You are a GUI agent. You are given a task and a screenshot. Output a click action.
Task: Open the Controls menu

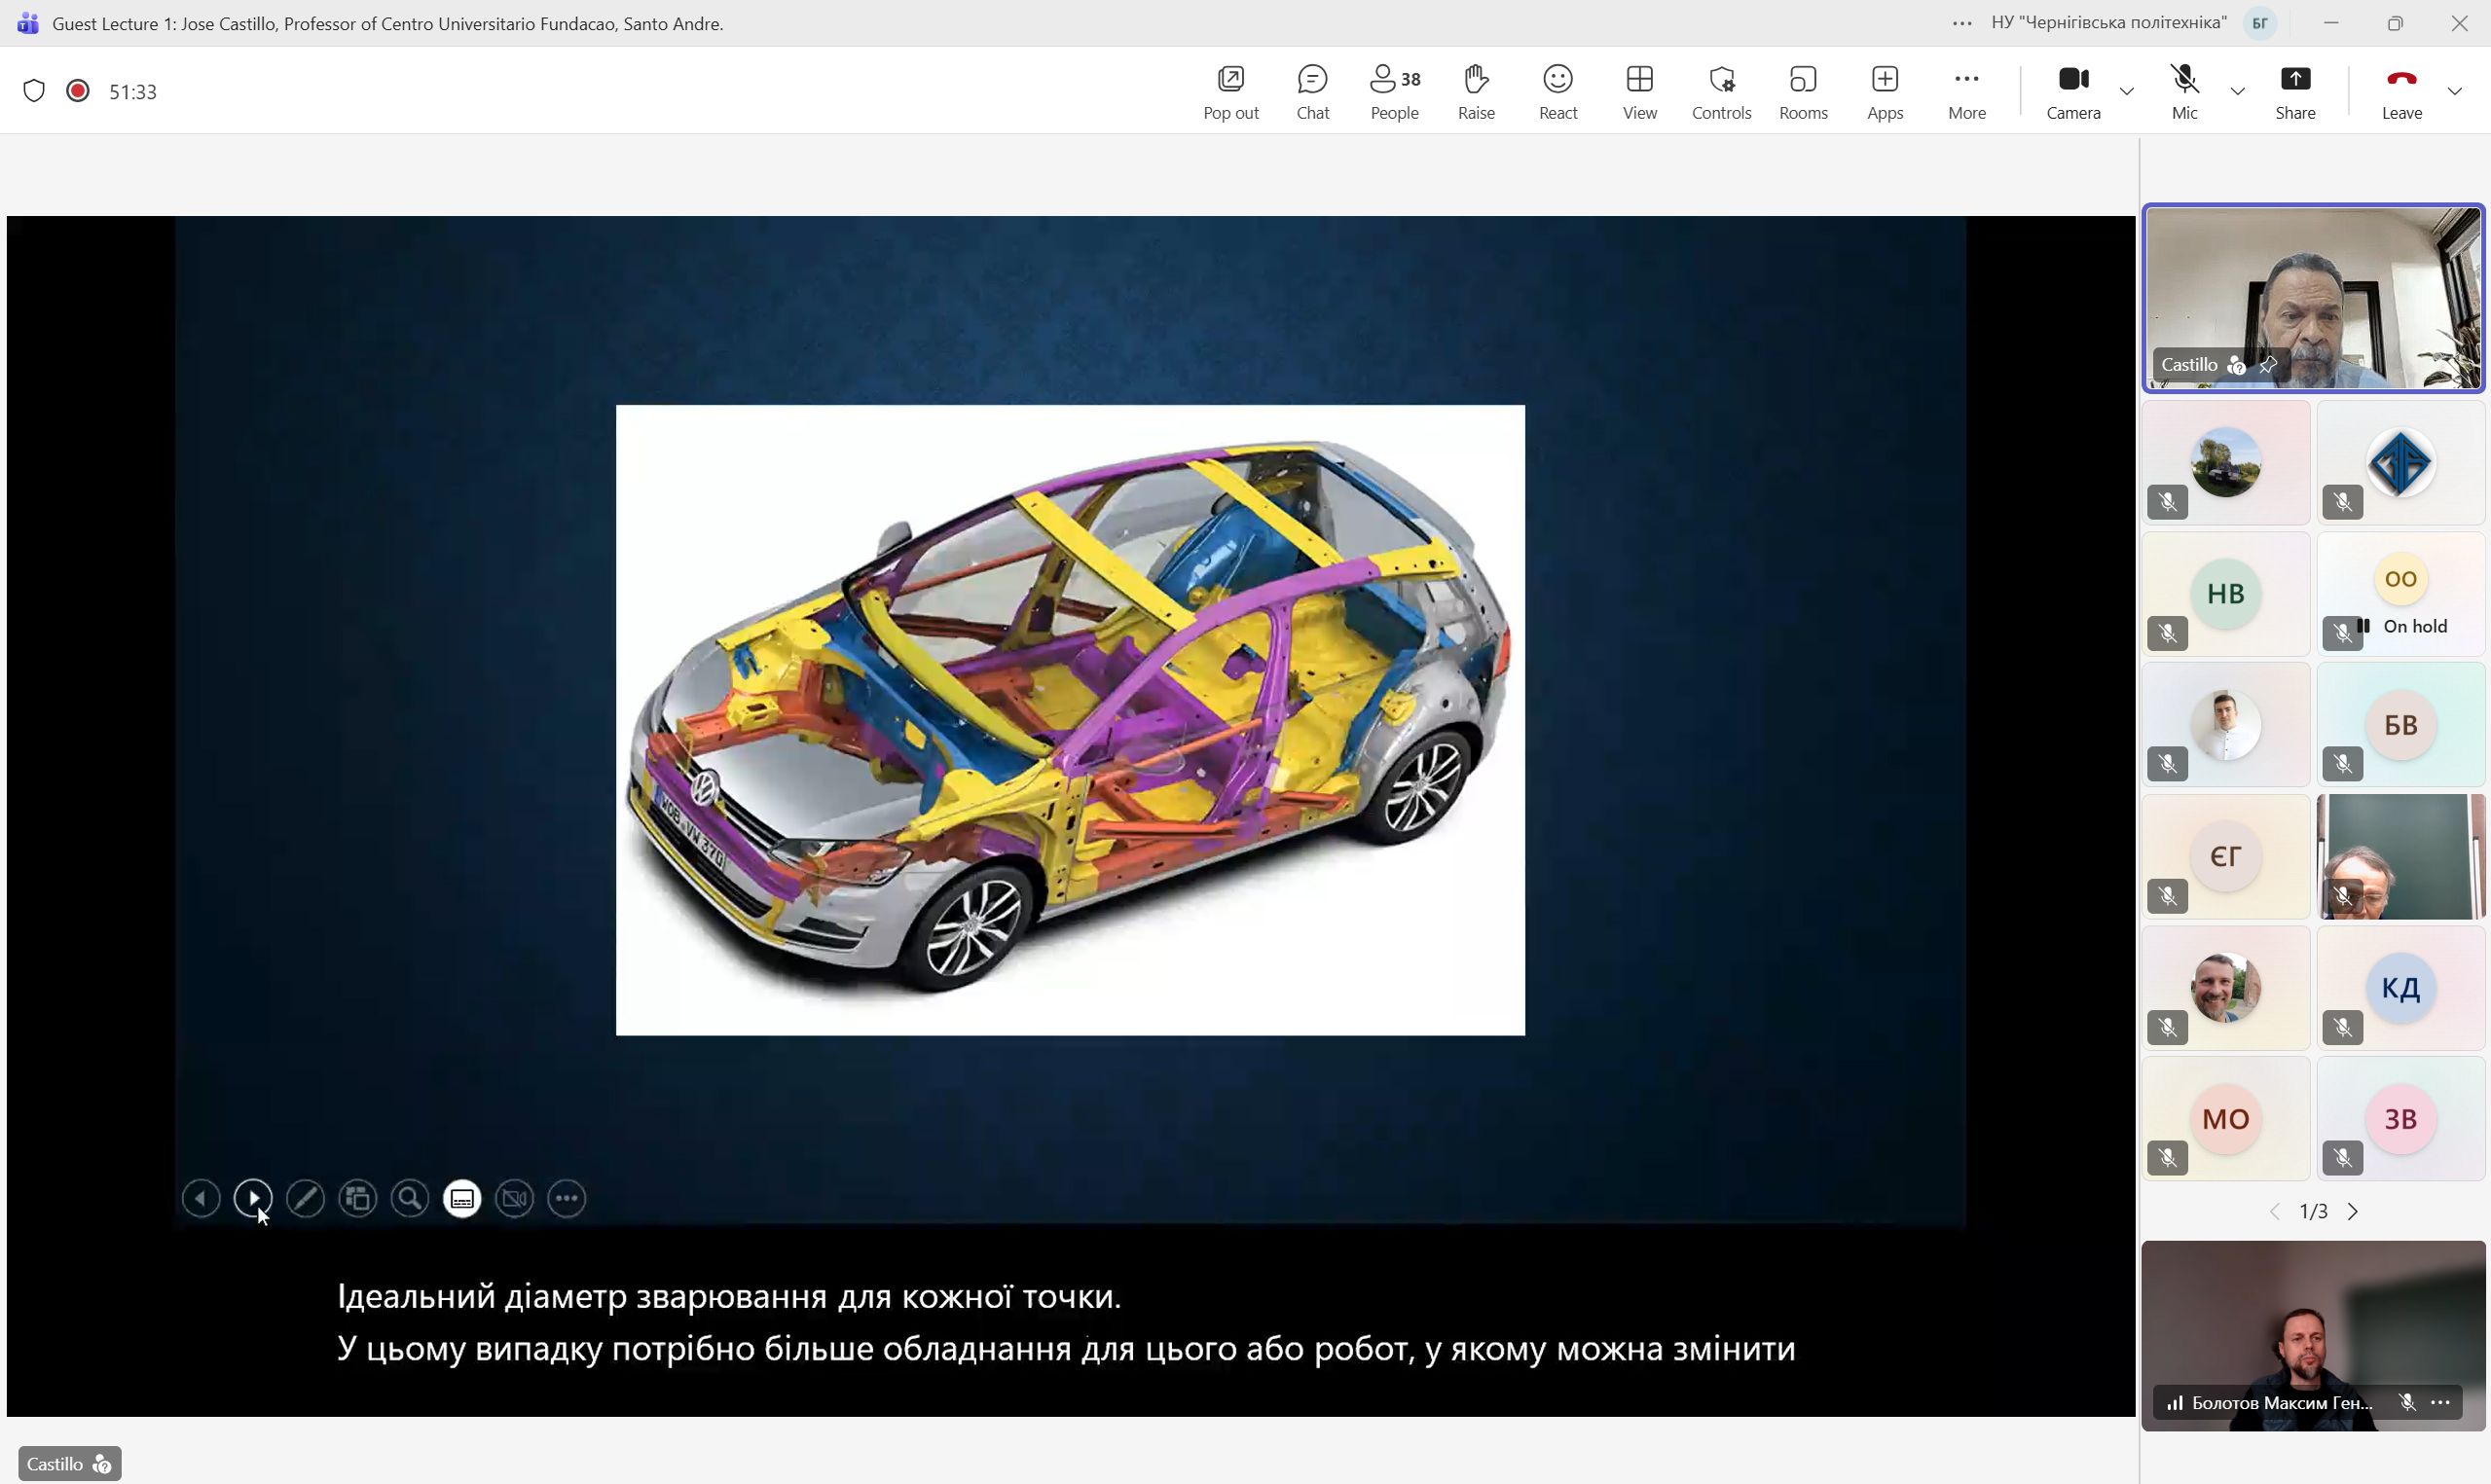click(x=1720, y=91)
